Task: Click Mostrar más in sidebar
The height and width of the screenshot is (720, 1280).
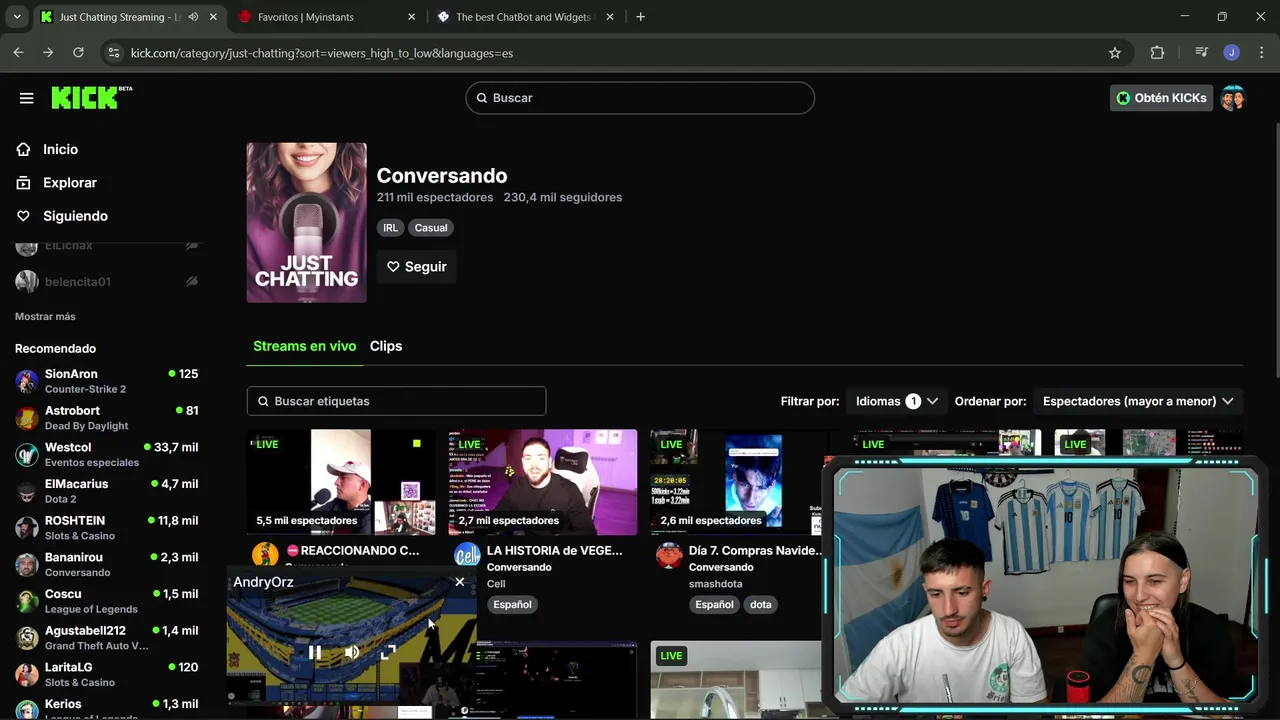Action: click(45, 316)
